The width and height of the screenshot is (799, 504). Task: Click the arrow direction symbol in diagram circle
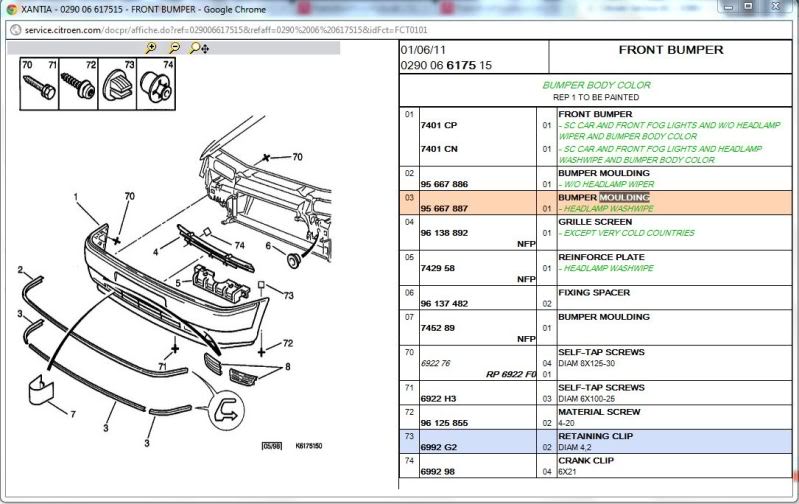pyautogui.click(x=226, y=410)
